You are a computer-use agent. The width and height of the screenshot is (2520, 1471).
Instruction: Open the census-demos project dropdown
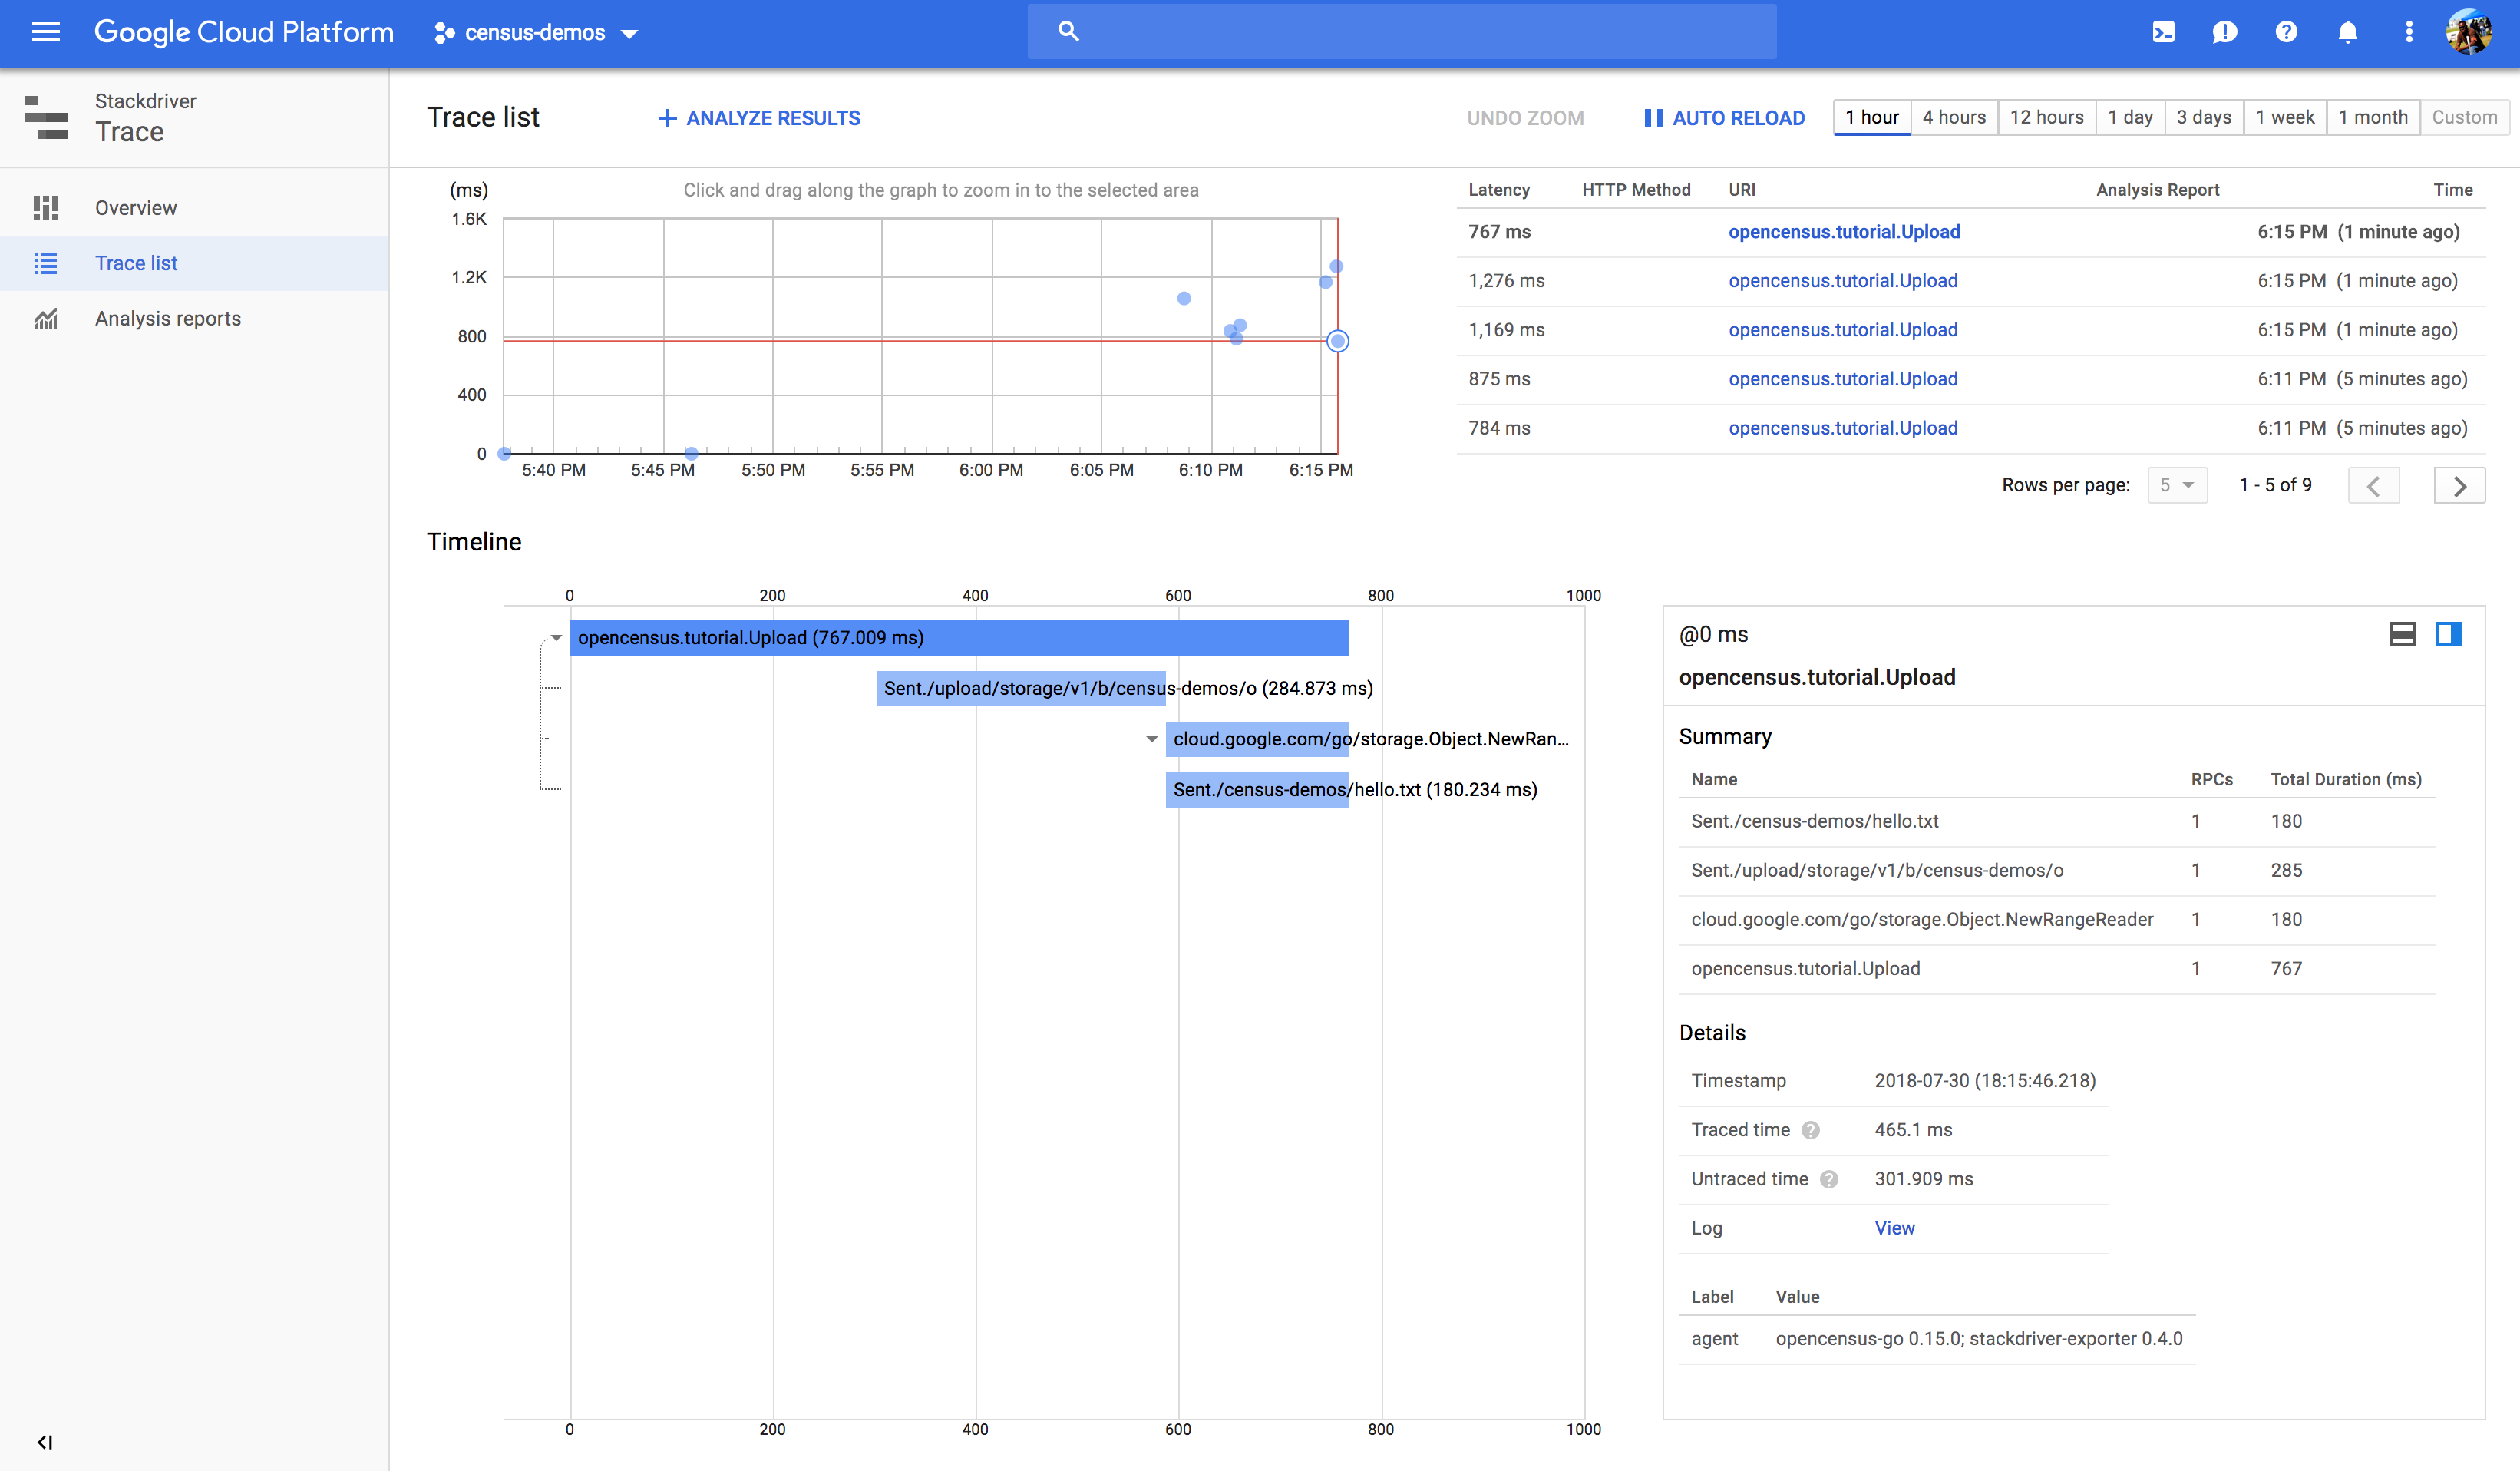point(537,33)
